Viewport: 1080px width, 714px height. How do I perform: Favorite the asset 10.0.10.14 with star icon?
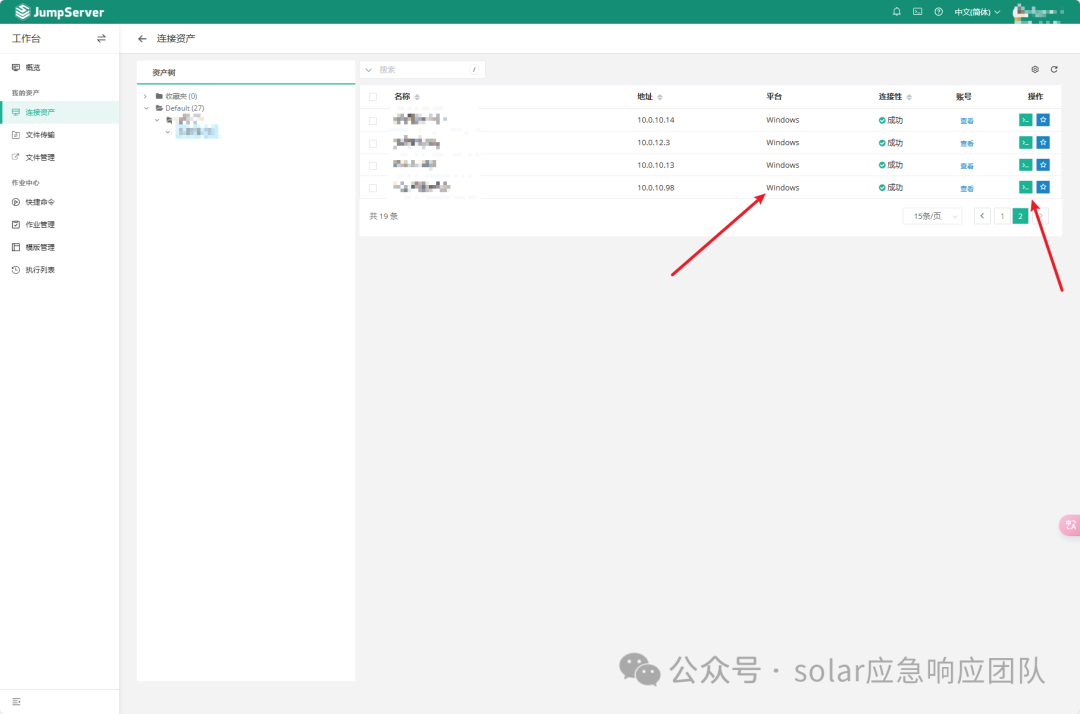tap(1043, 119)
